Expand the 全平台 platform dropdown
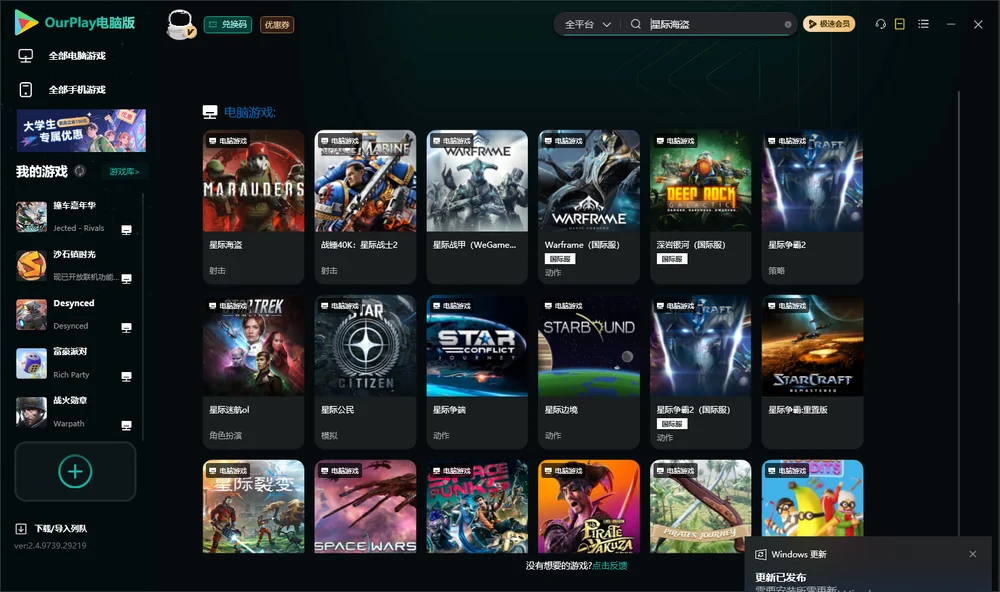Viewport: 1000px width, 592px height. (587, 24)
